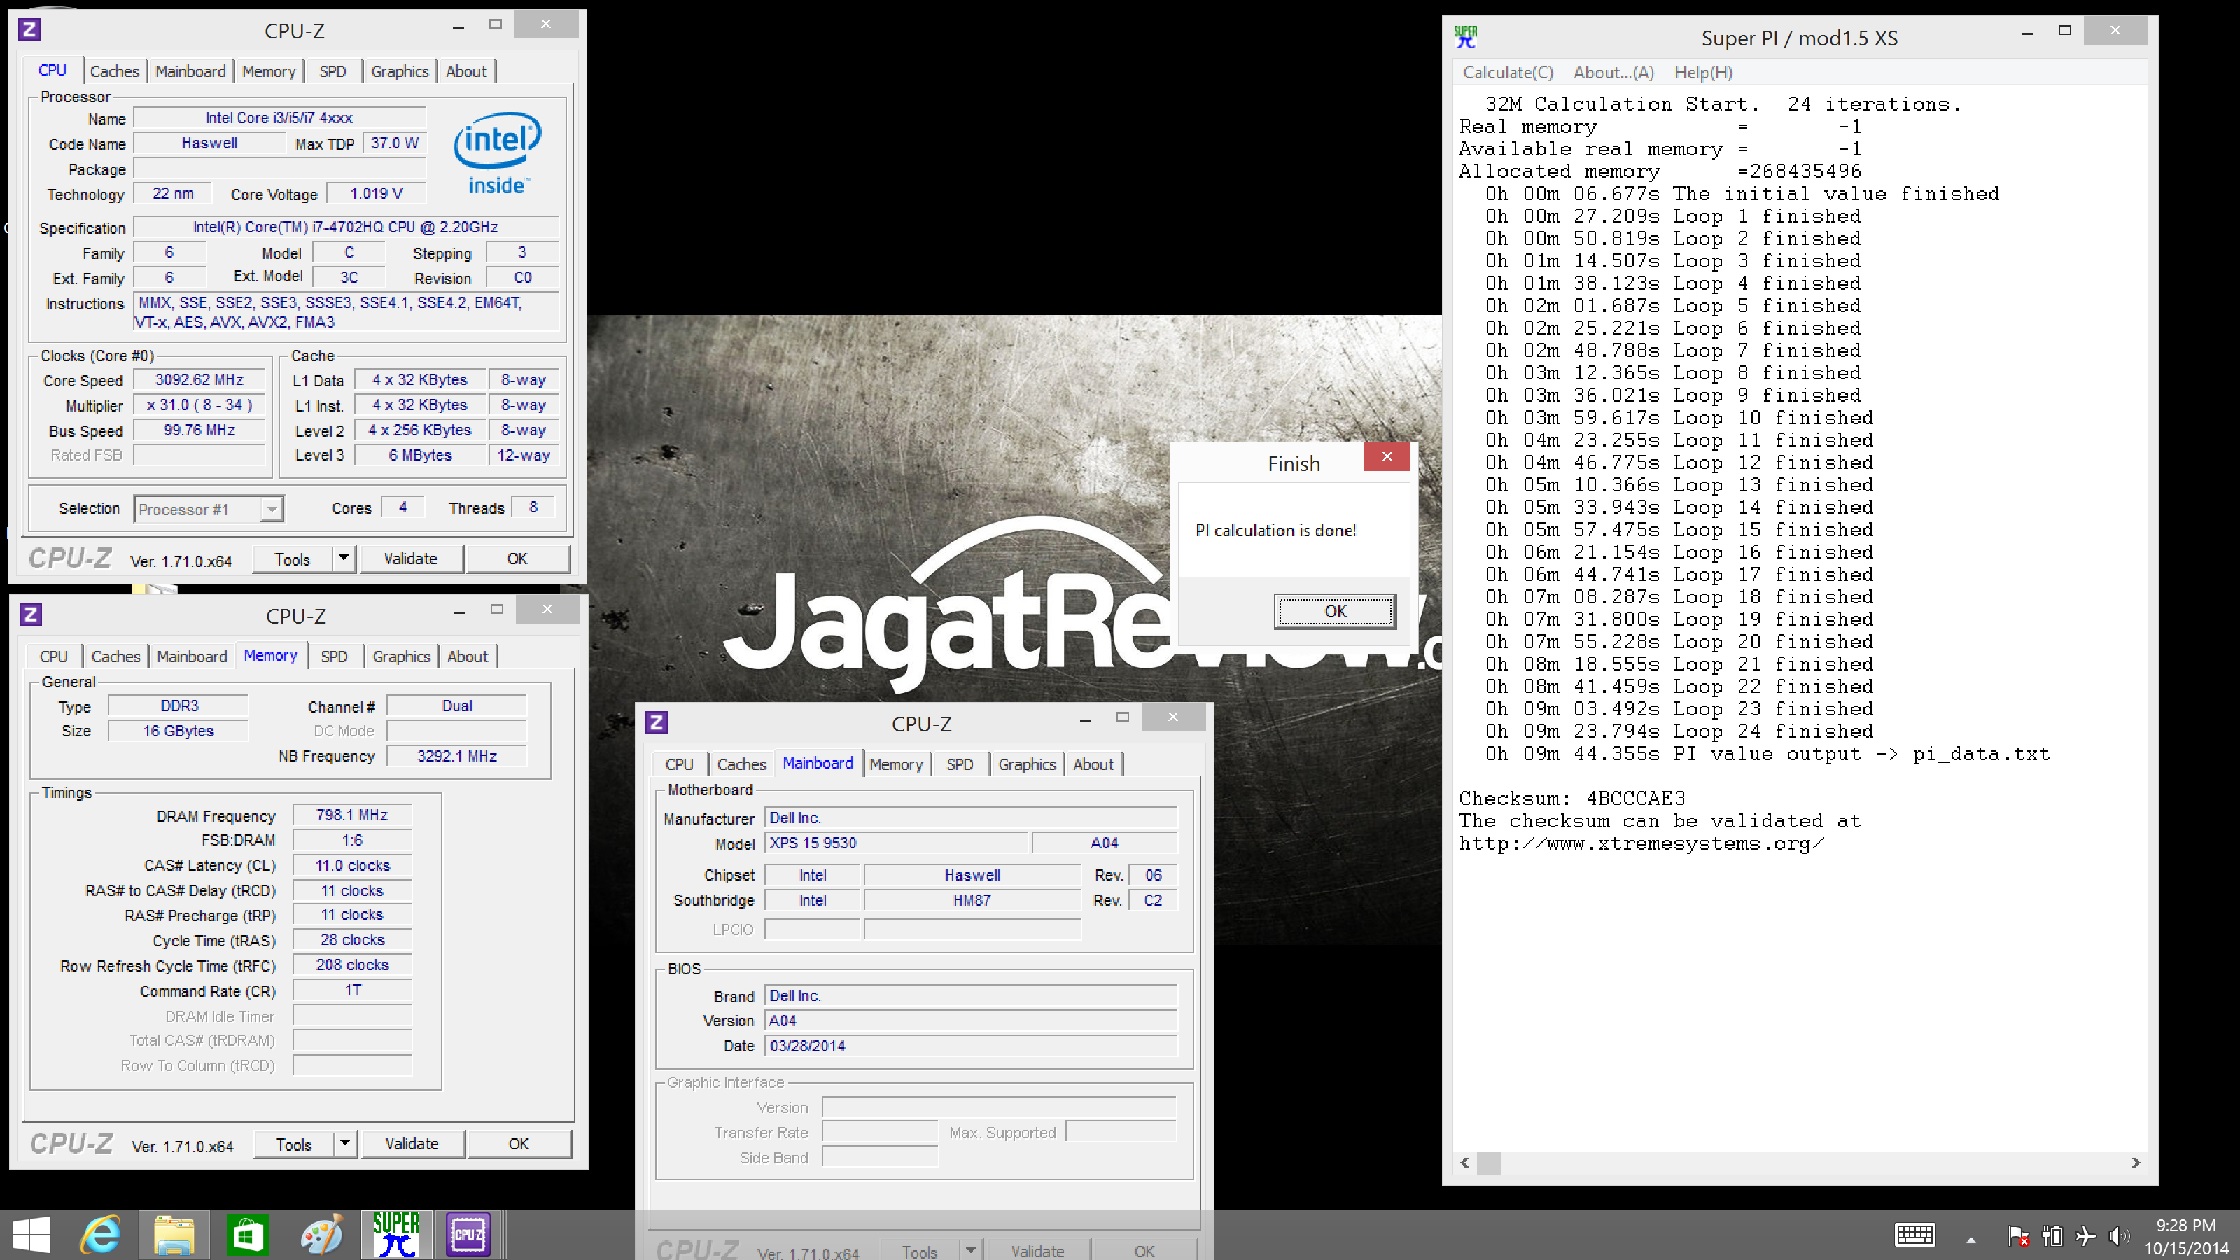The width and height of the screenshot is (2240, 1260).
Task: Click Validate in top CPU-Z window
Action: tap(411, 559)
